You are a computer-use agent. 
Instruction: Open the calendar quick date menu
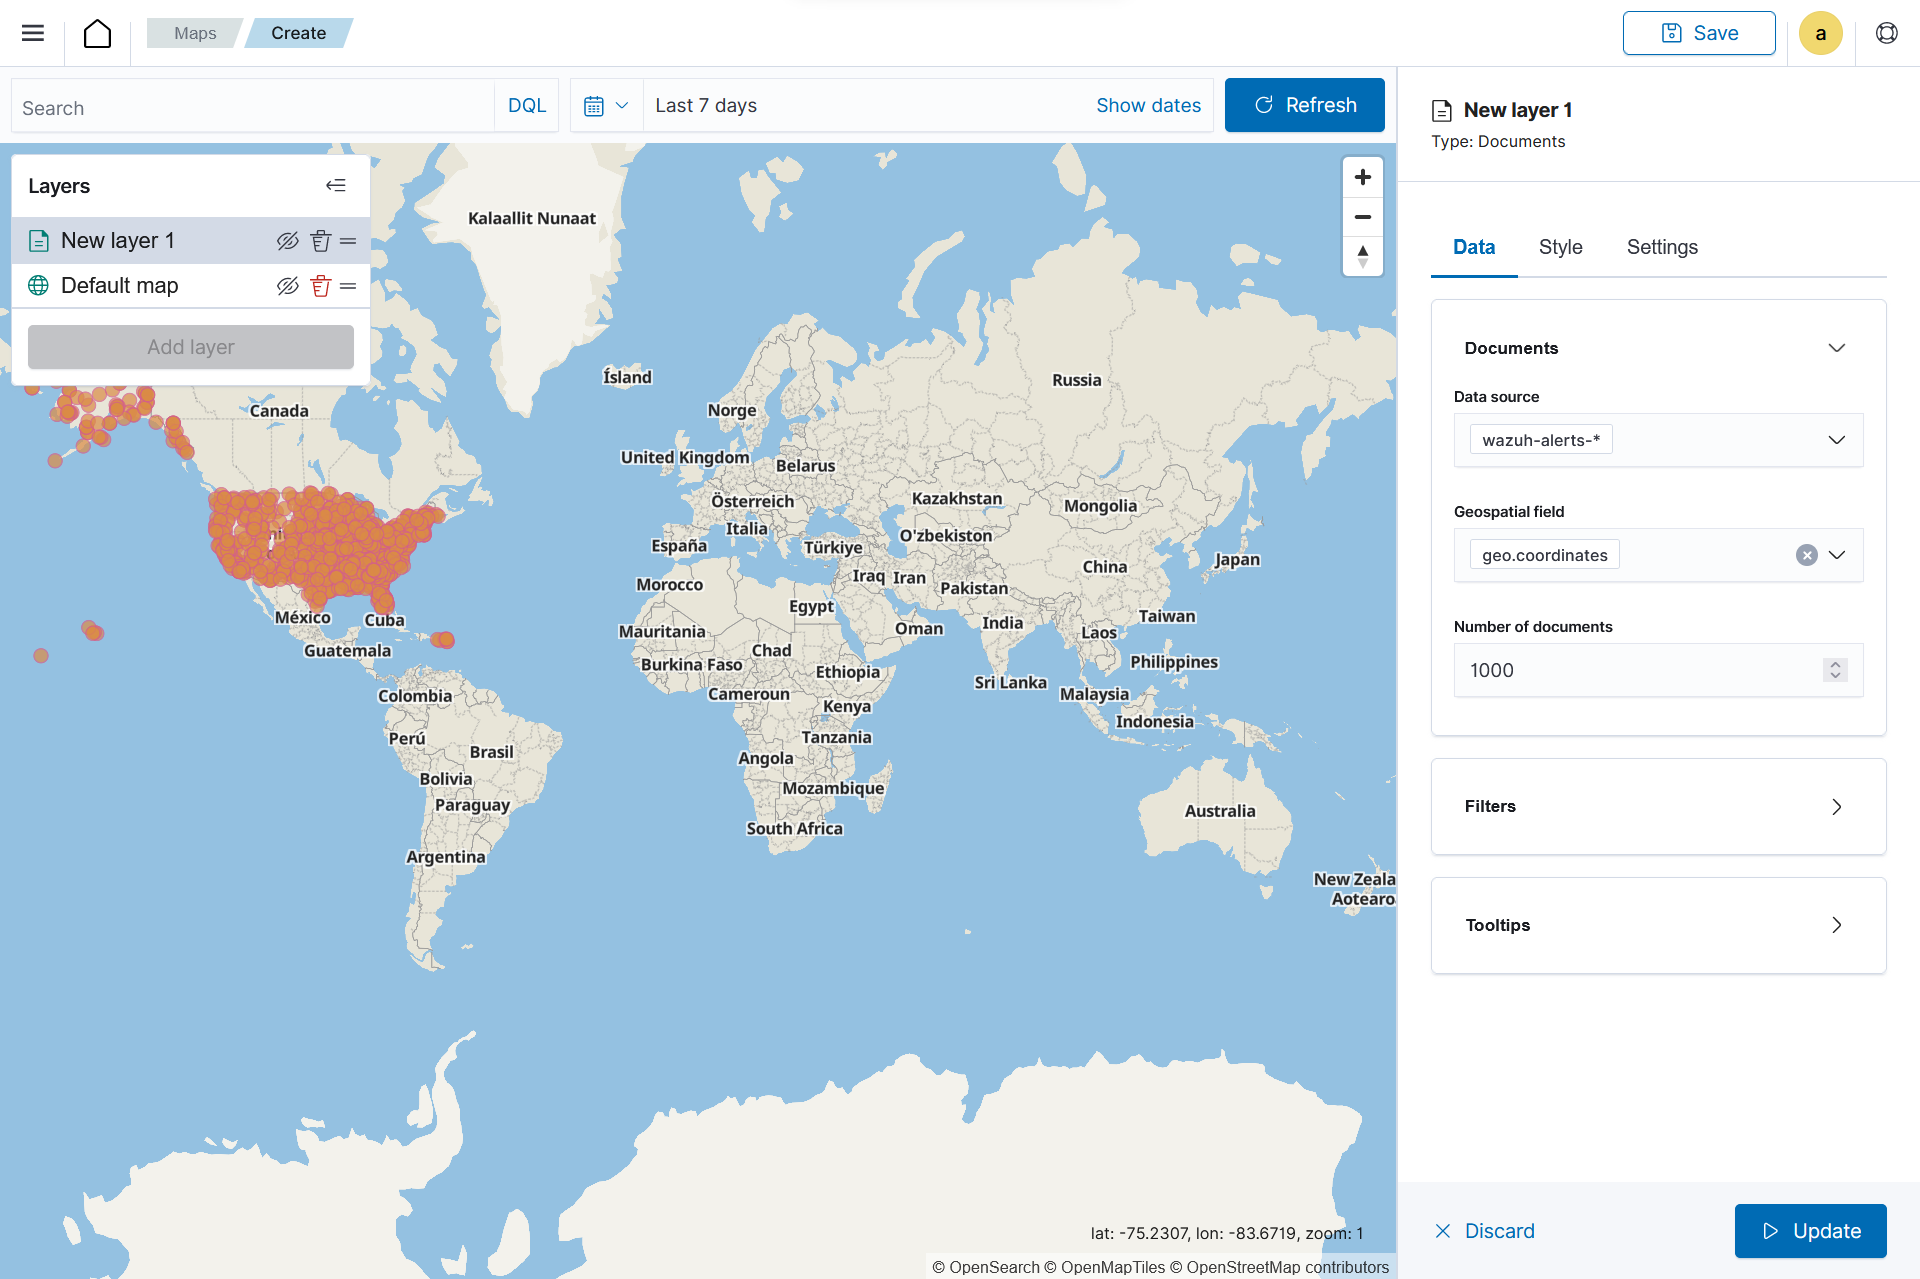pyautogui.click(x=606, y=105)
